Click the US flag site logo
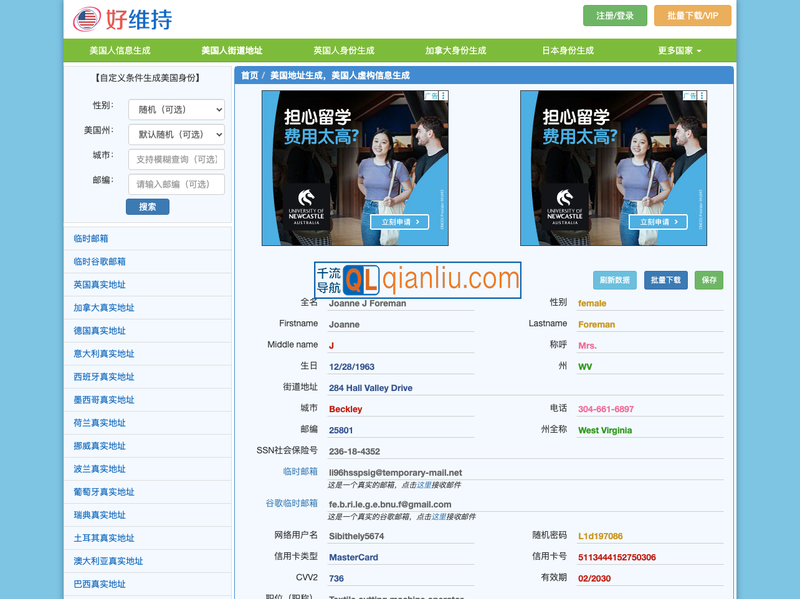This screenshot has width=800, height=599. tap(87, 19)
